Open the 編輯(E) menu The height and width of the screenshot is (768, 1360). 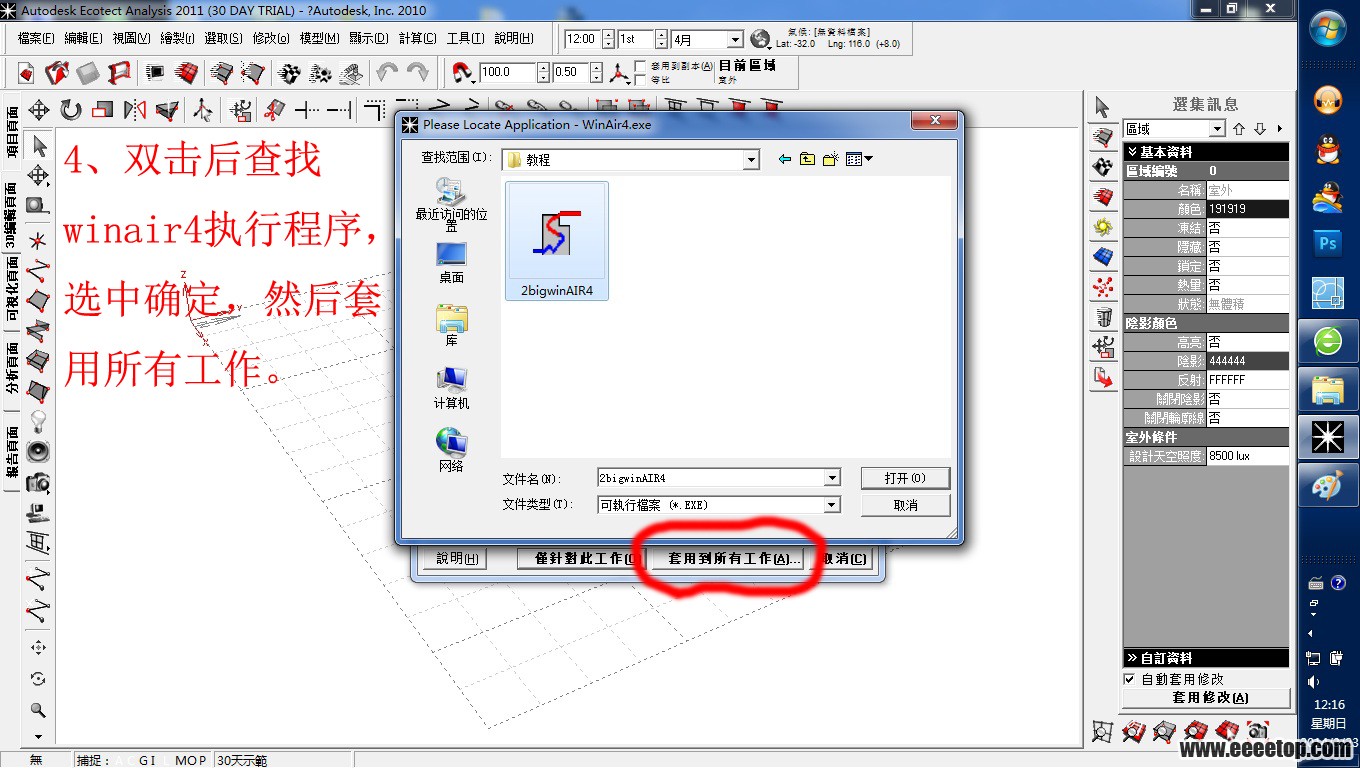[83, 38]
